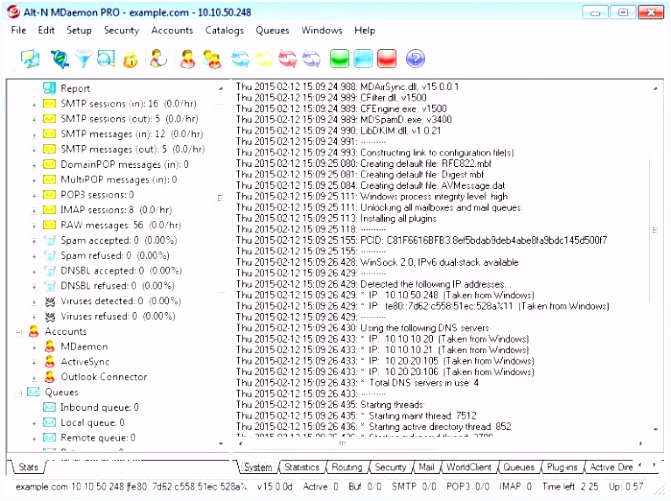
Task: Click the log pane horizontal scrollbar right arrow
Action: (641, 444)
